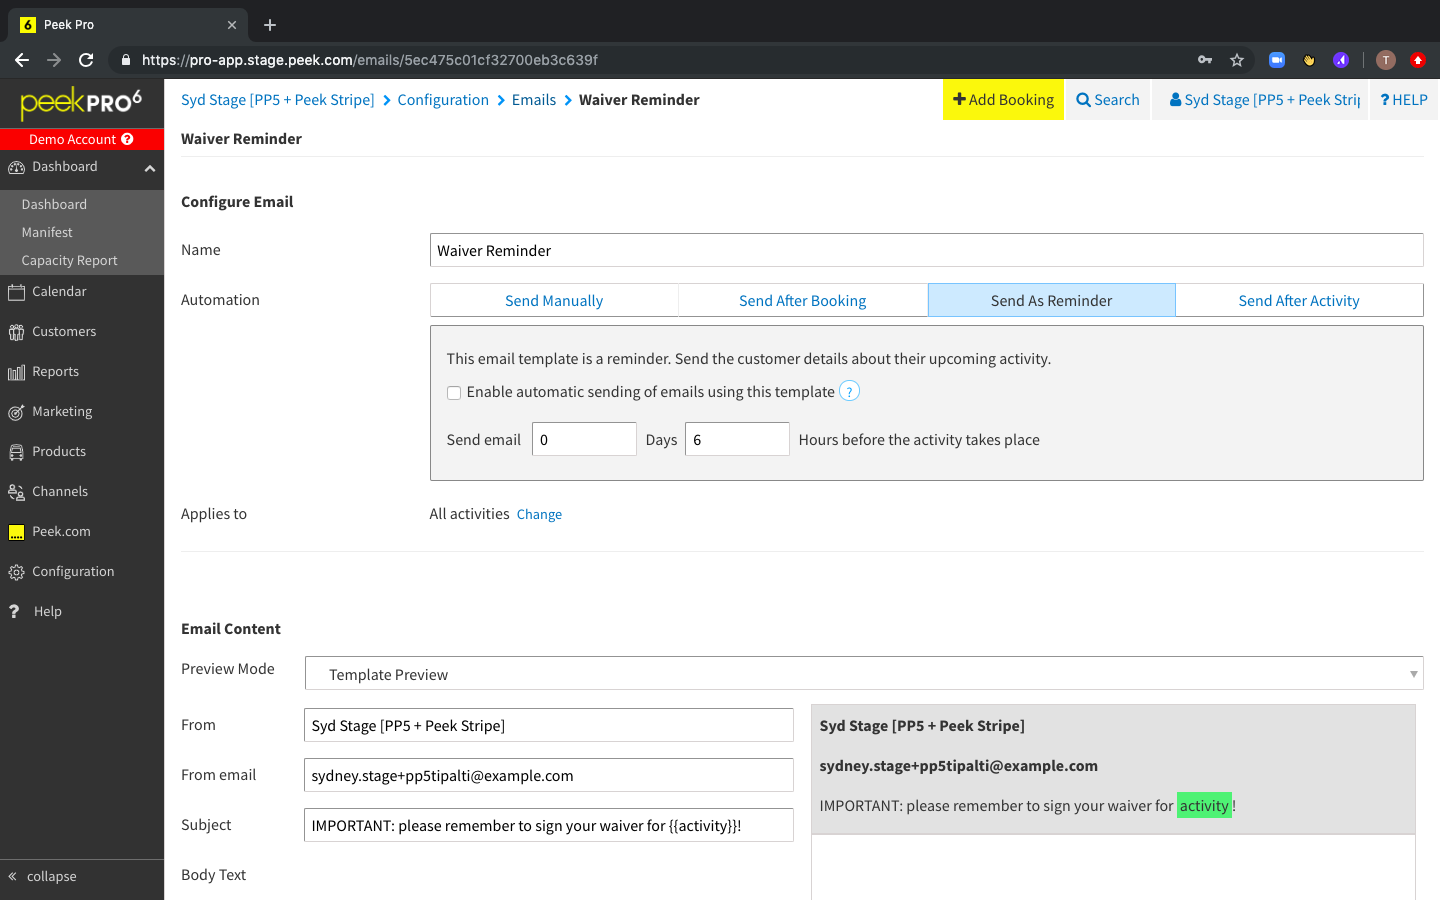Open the Configuration gear icon
Viewport: 1440px width, 900px height.
click(x=16, y=572)
